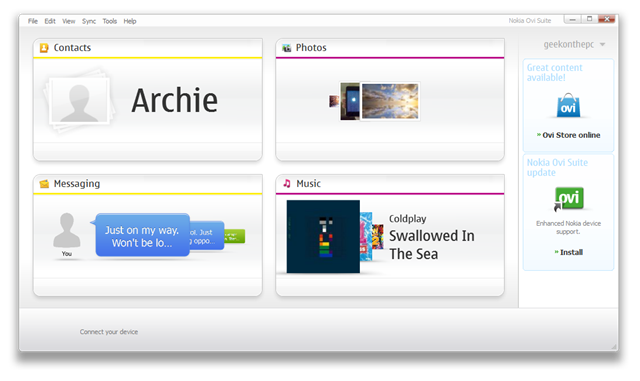Click the Coldplay album cover art
The image size is (640, 381).
coord(323,236)
